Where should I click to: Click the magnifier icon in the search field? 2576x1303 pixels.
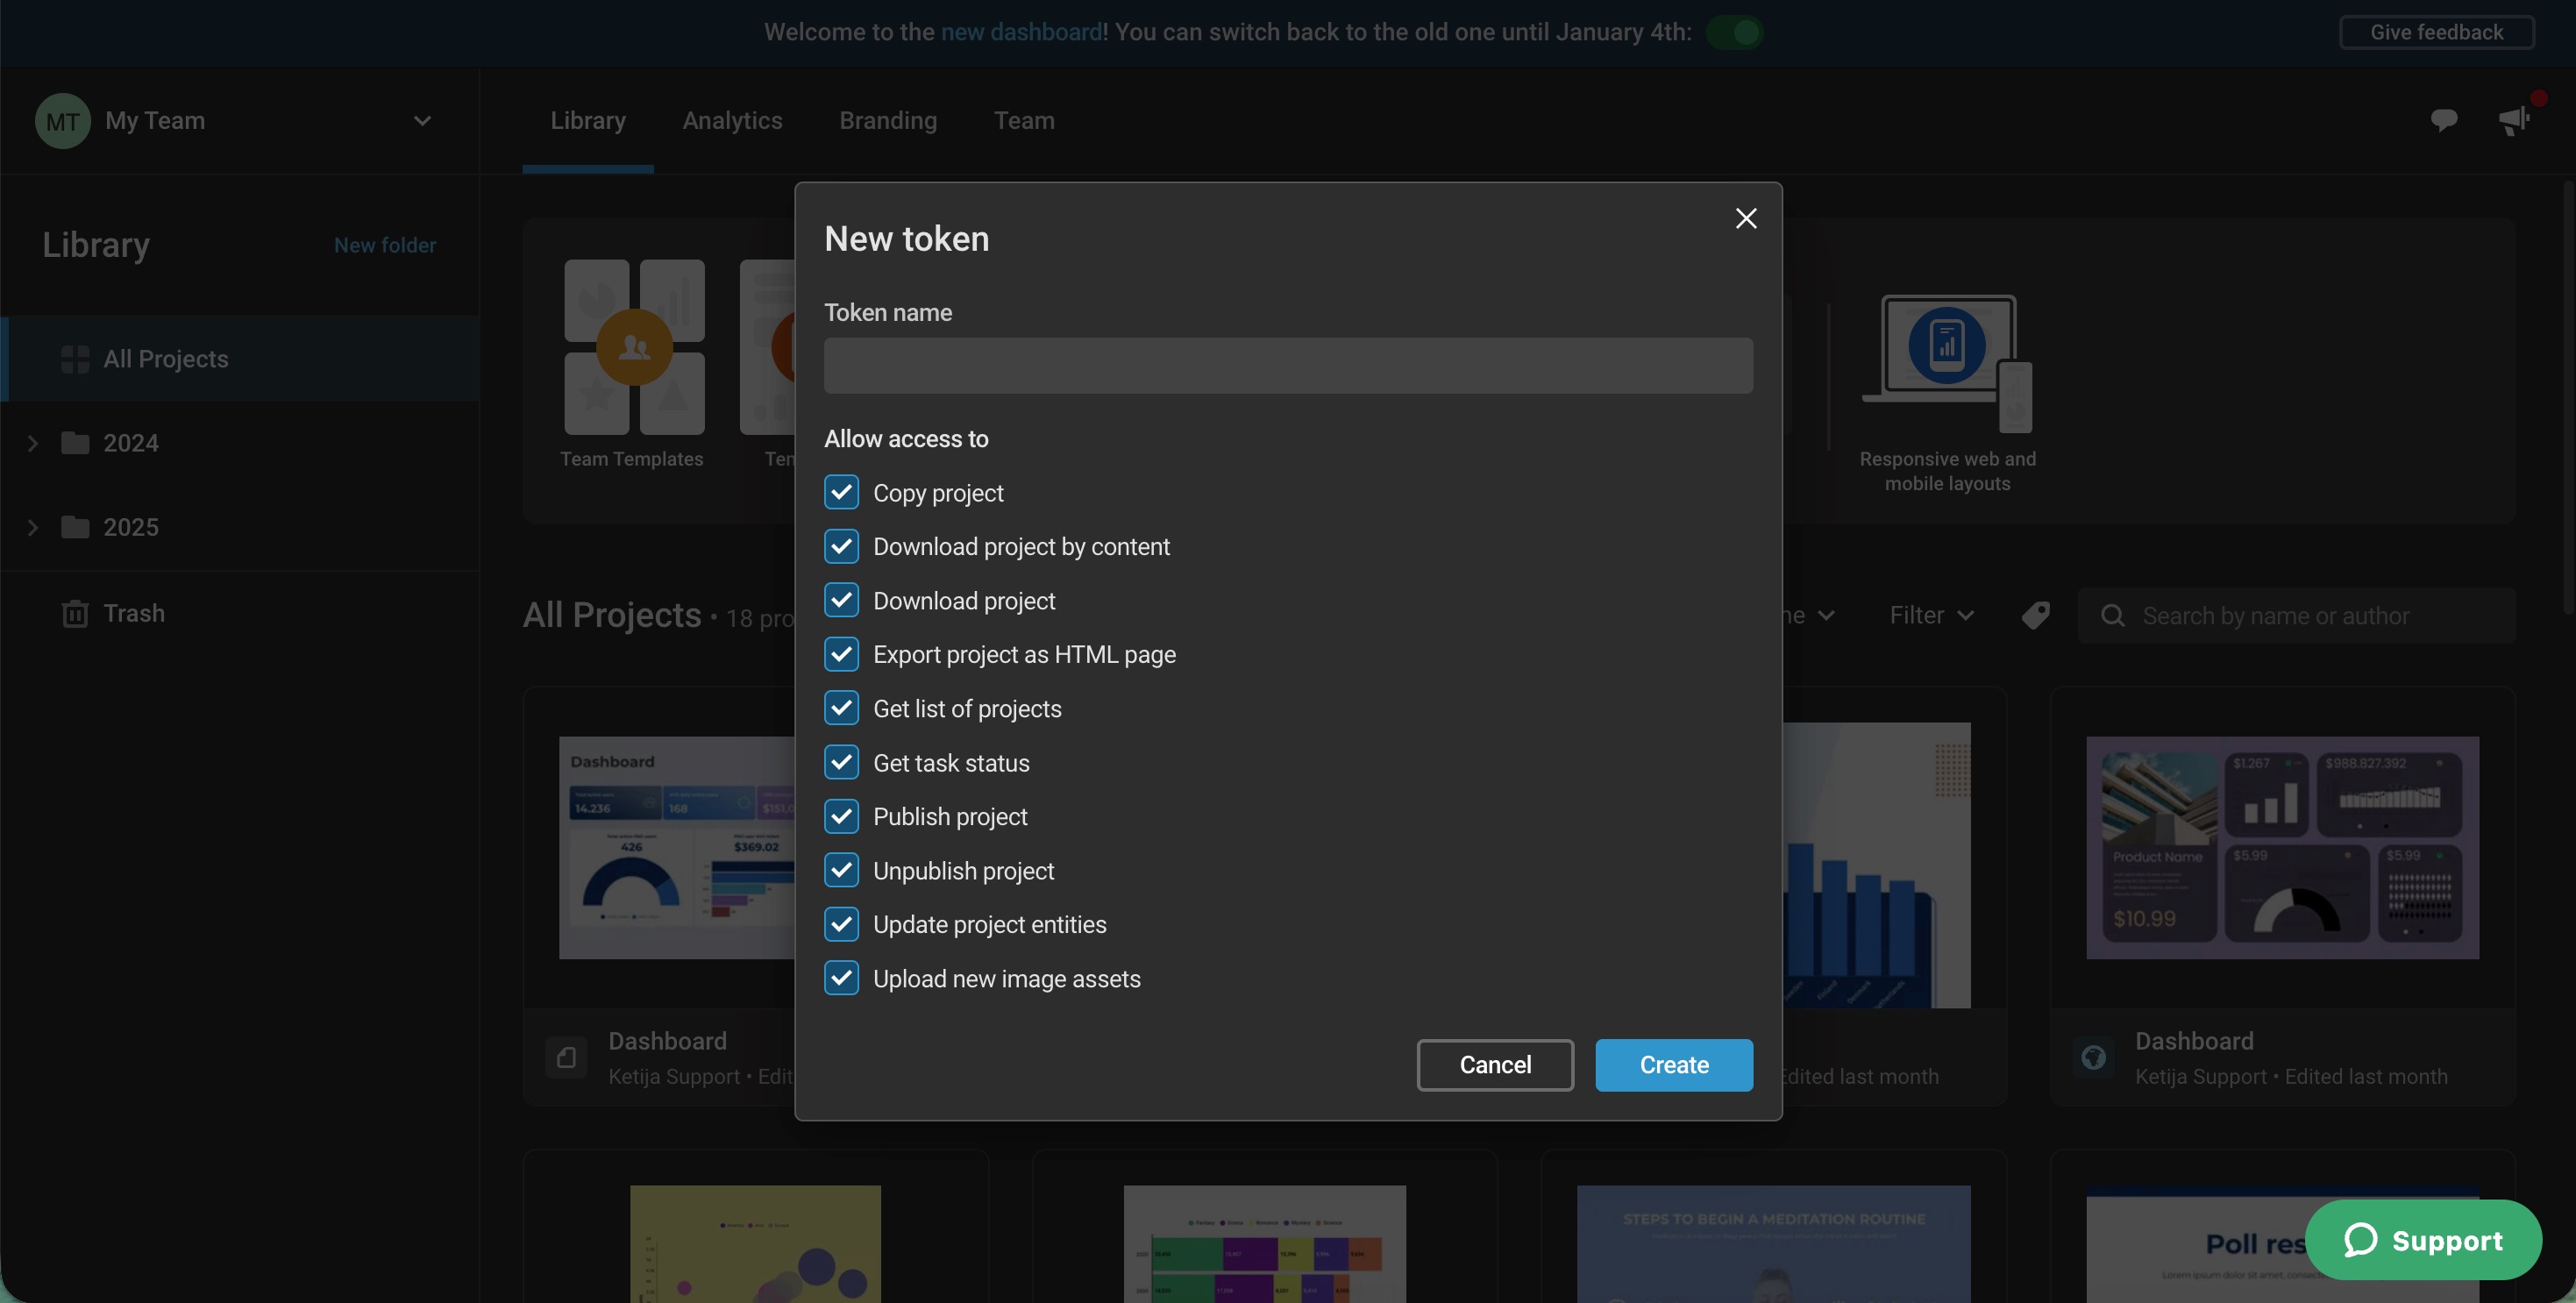[x=2112, y=615]
